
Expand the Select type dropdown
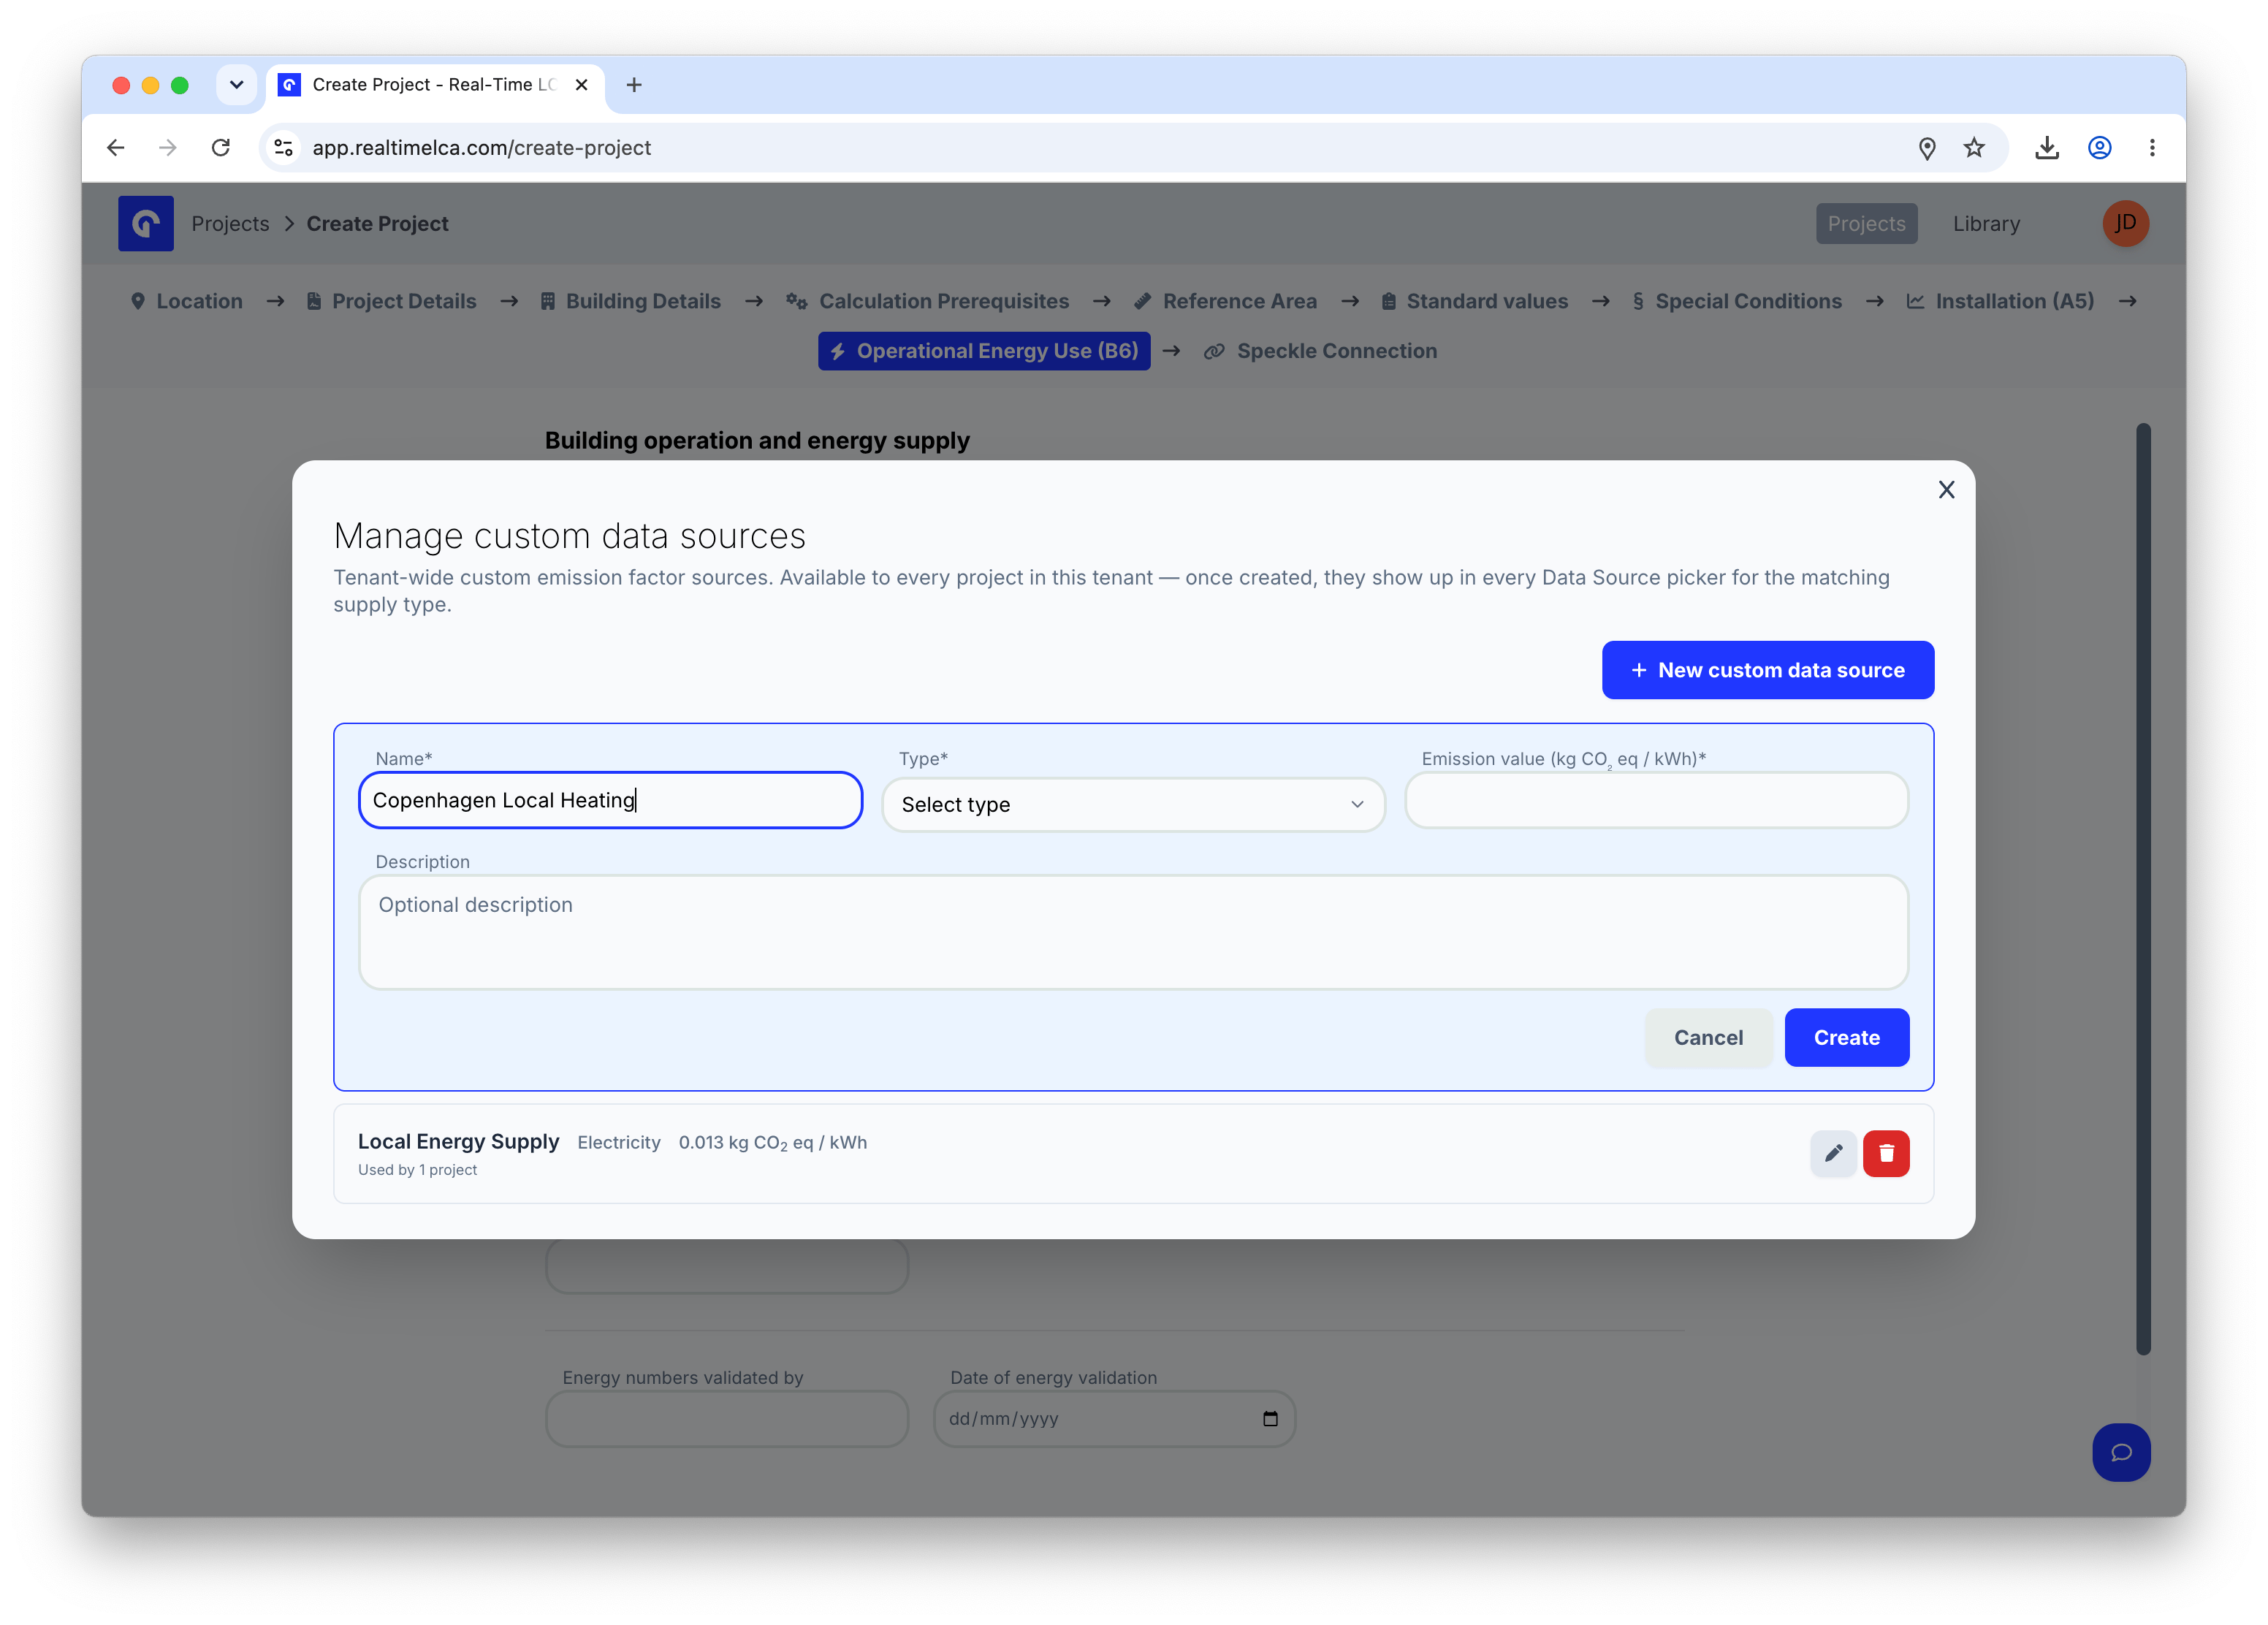(1133, 804)
